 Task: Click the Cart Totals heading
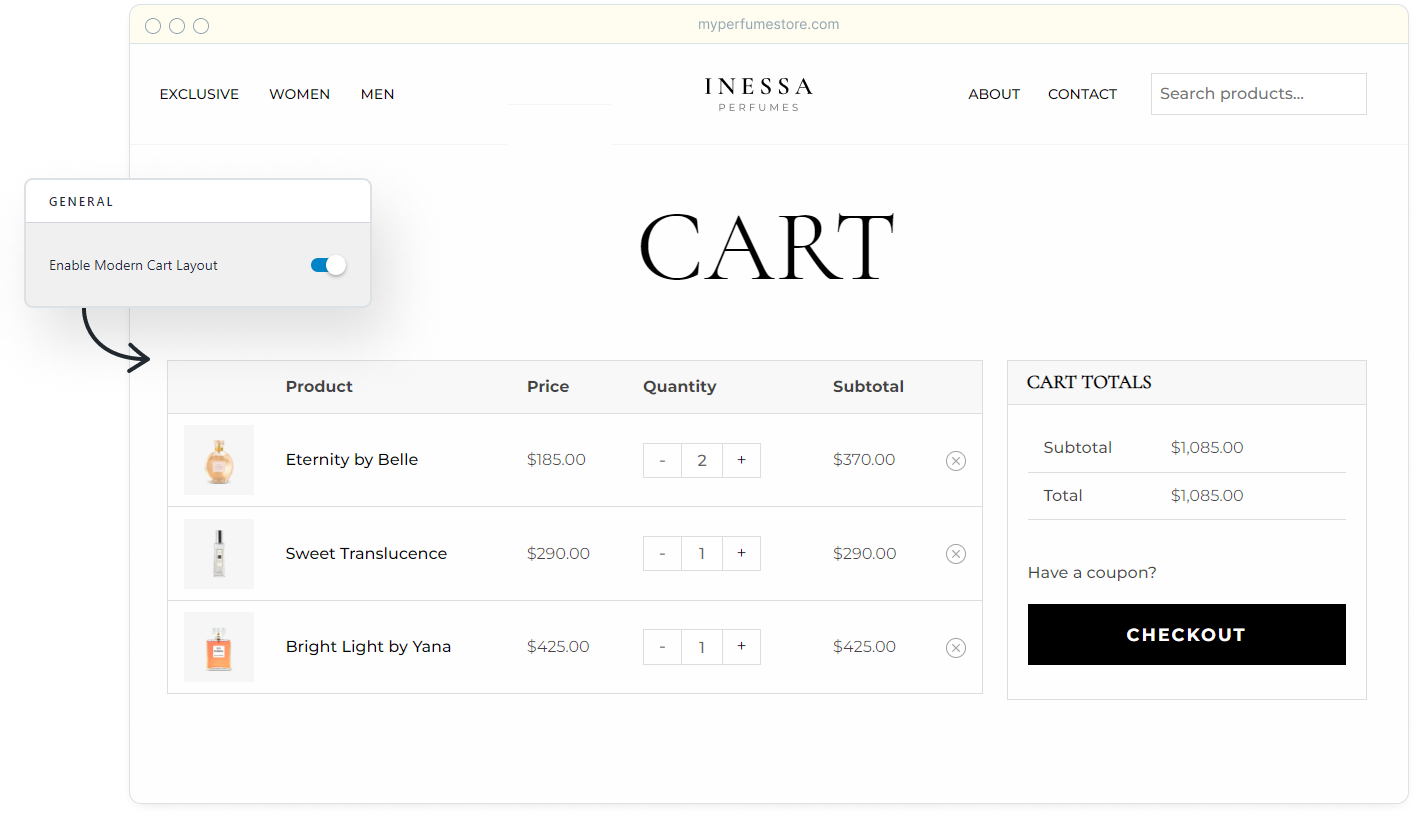point(1089,382)
